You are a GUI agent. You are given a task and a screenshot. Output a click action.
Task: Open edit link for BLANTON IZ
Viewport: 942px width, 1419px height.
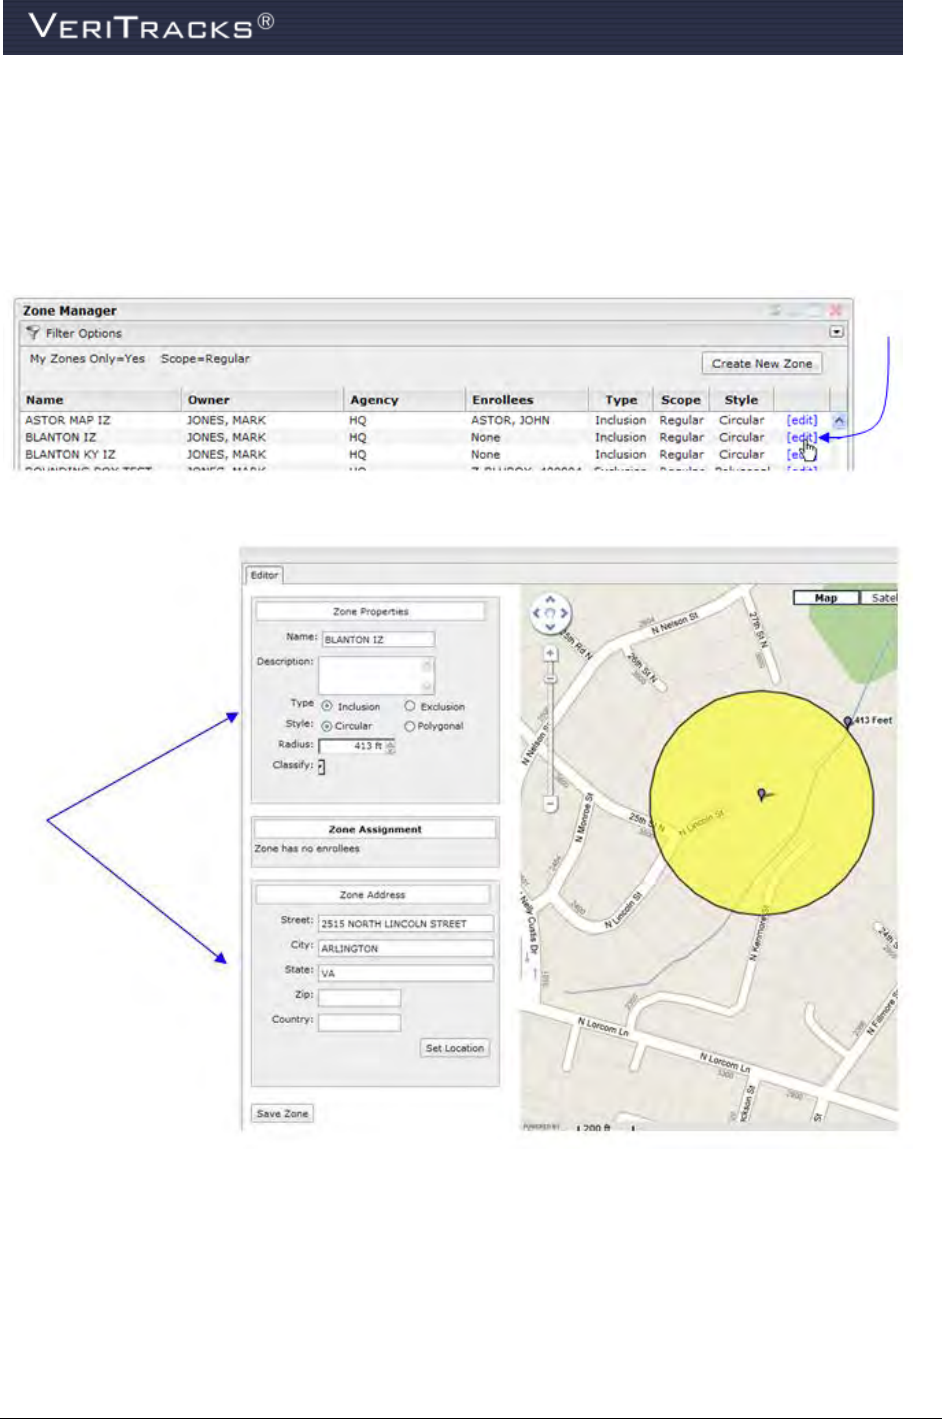point(802,437)
